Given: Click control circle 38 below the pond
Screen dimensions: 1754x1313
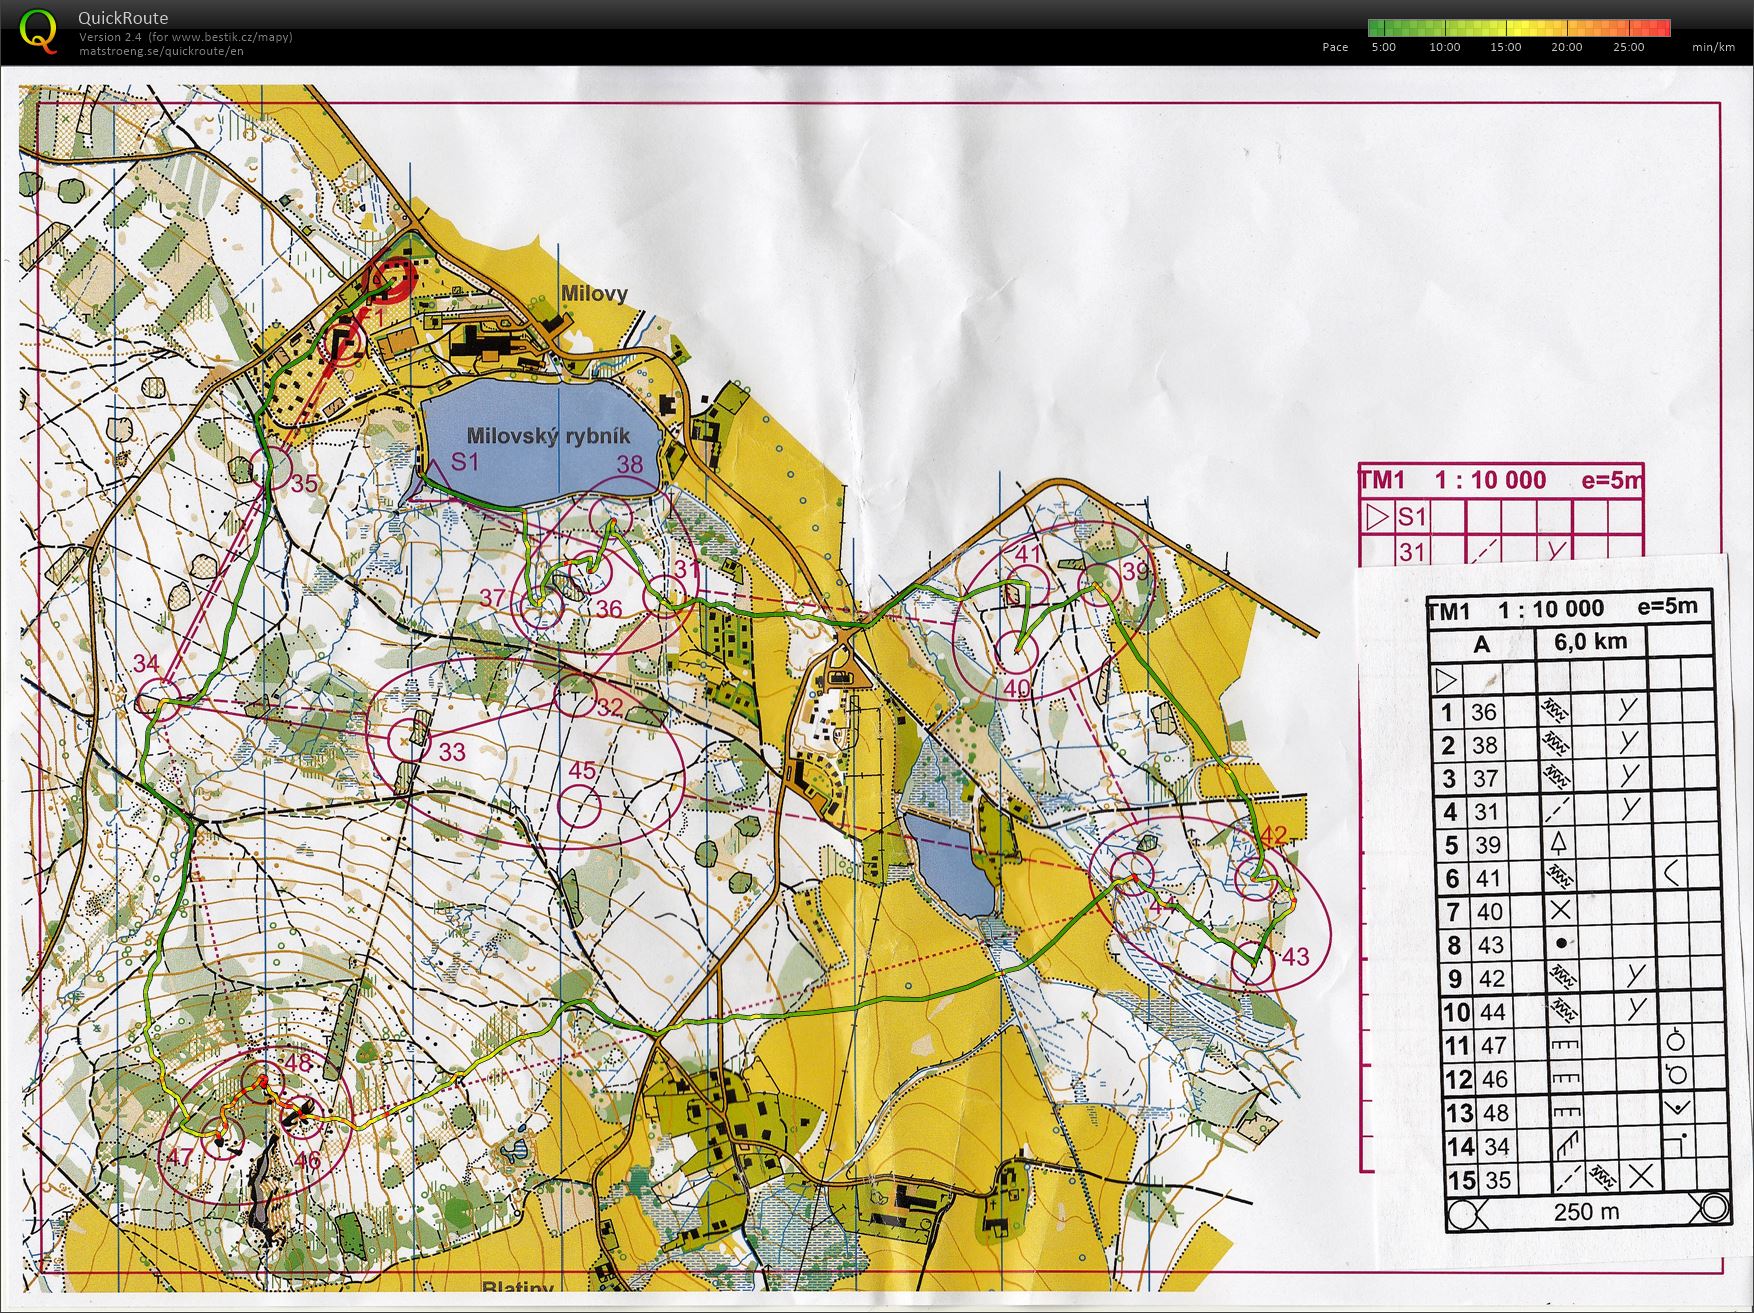Looking at the screenshot, I should (x=611, y=517).
